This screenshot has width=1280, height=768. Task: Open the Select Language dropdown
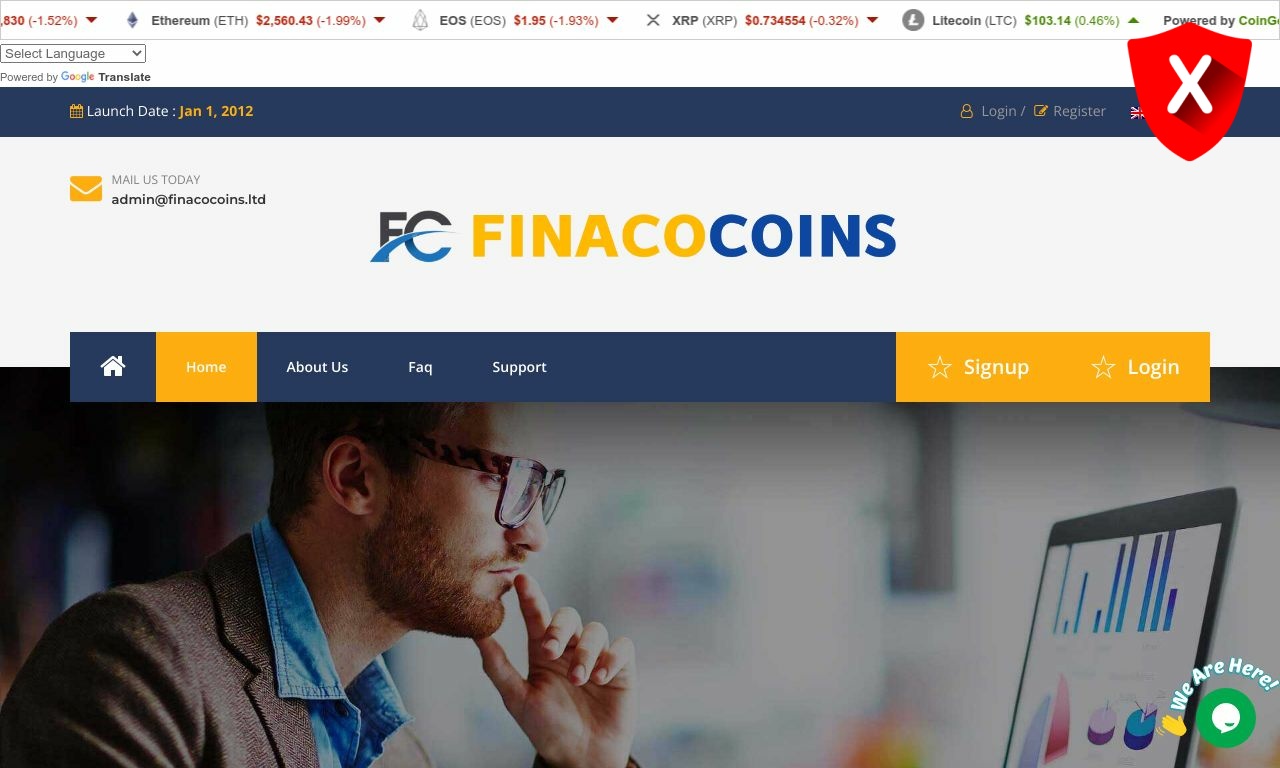coord(73,54)
